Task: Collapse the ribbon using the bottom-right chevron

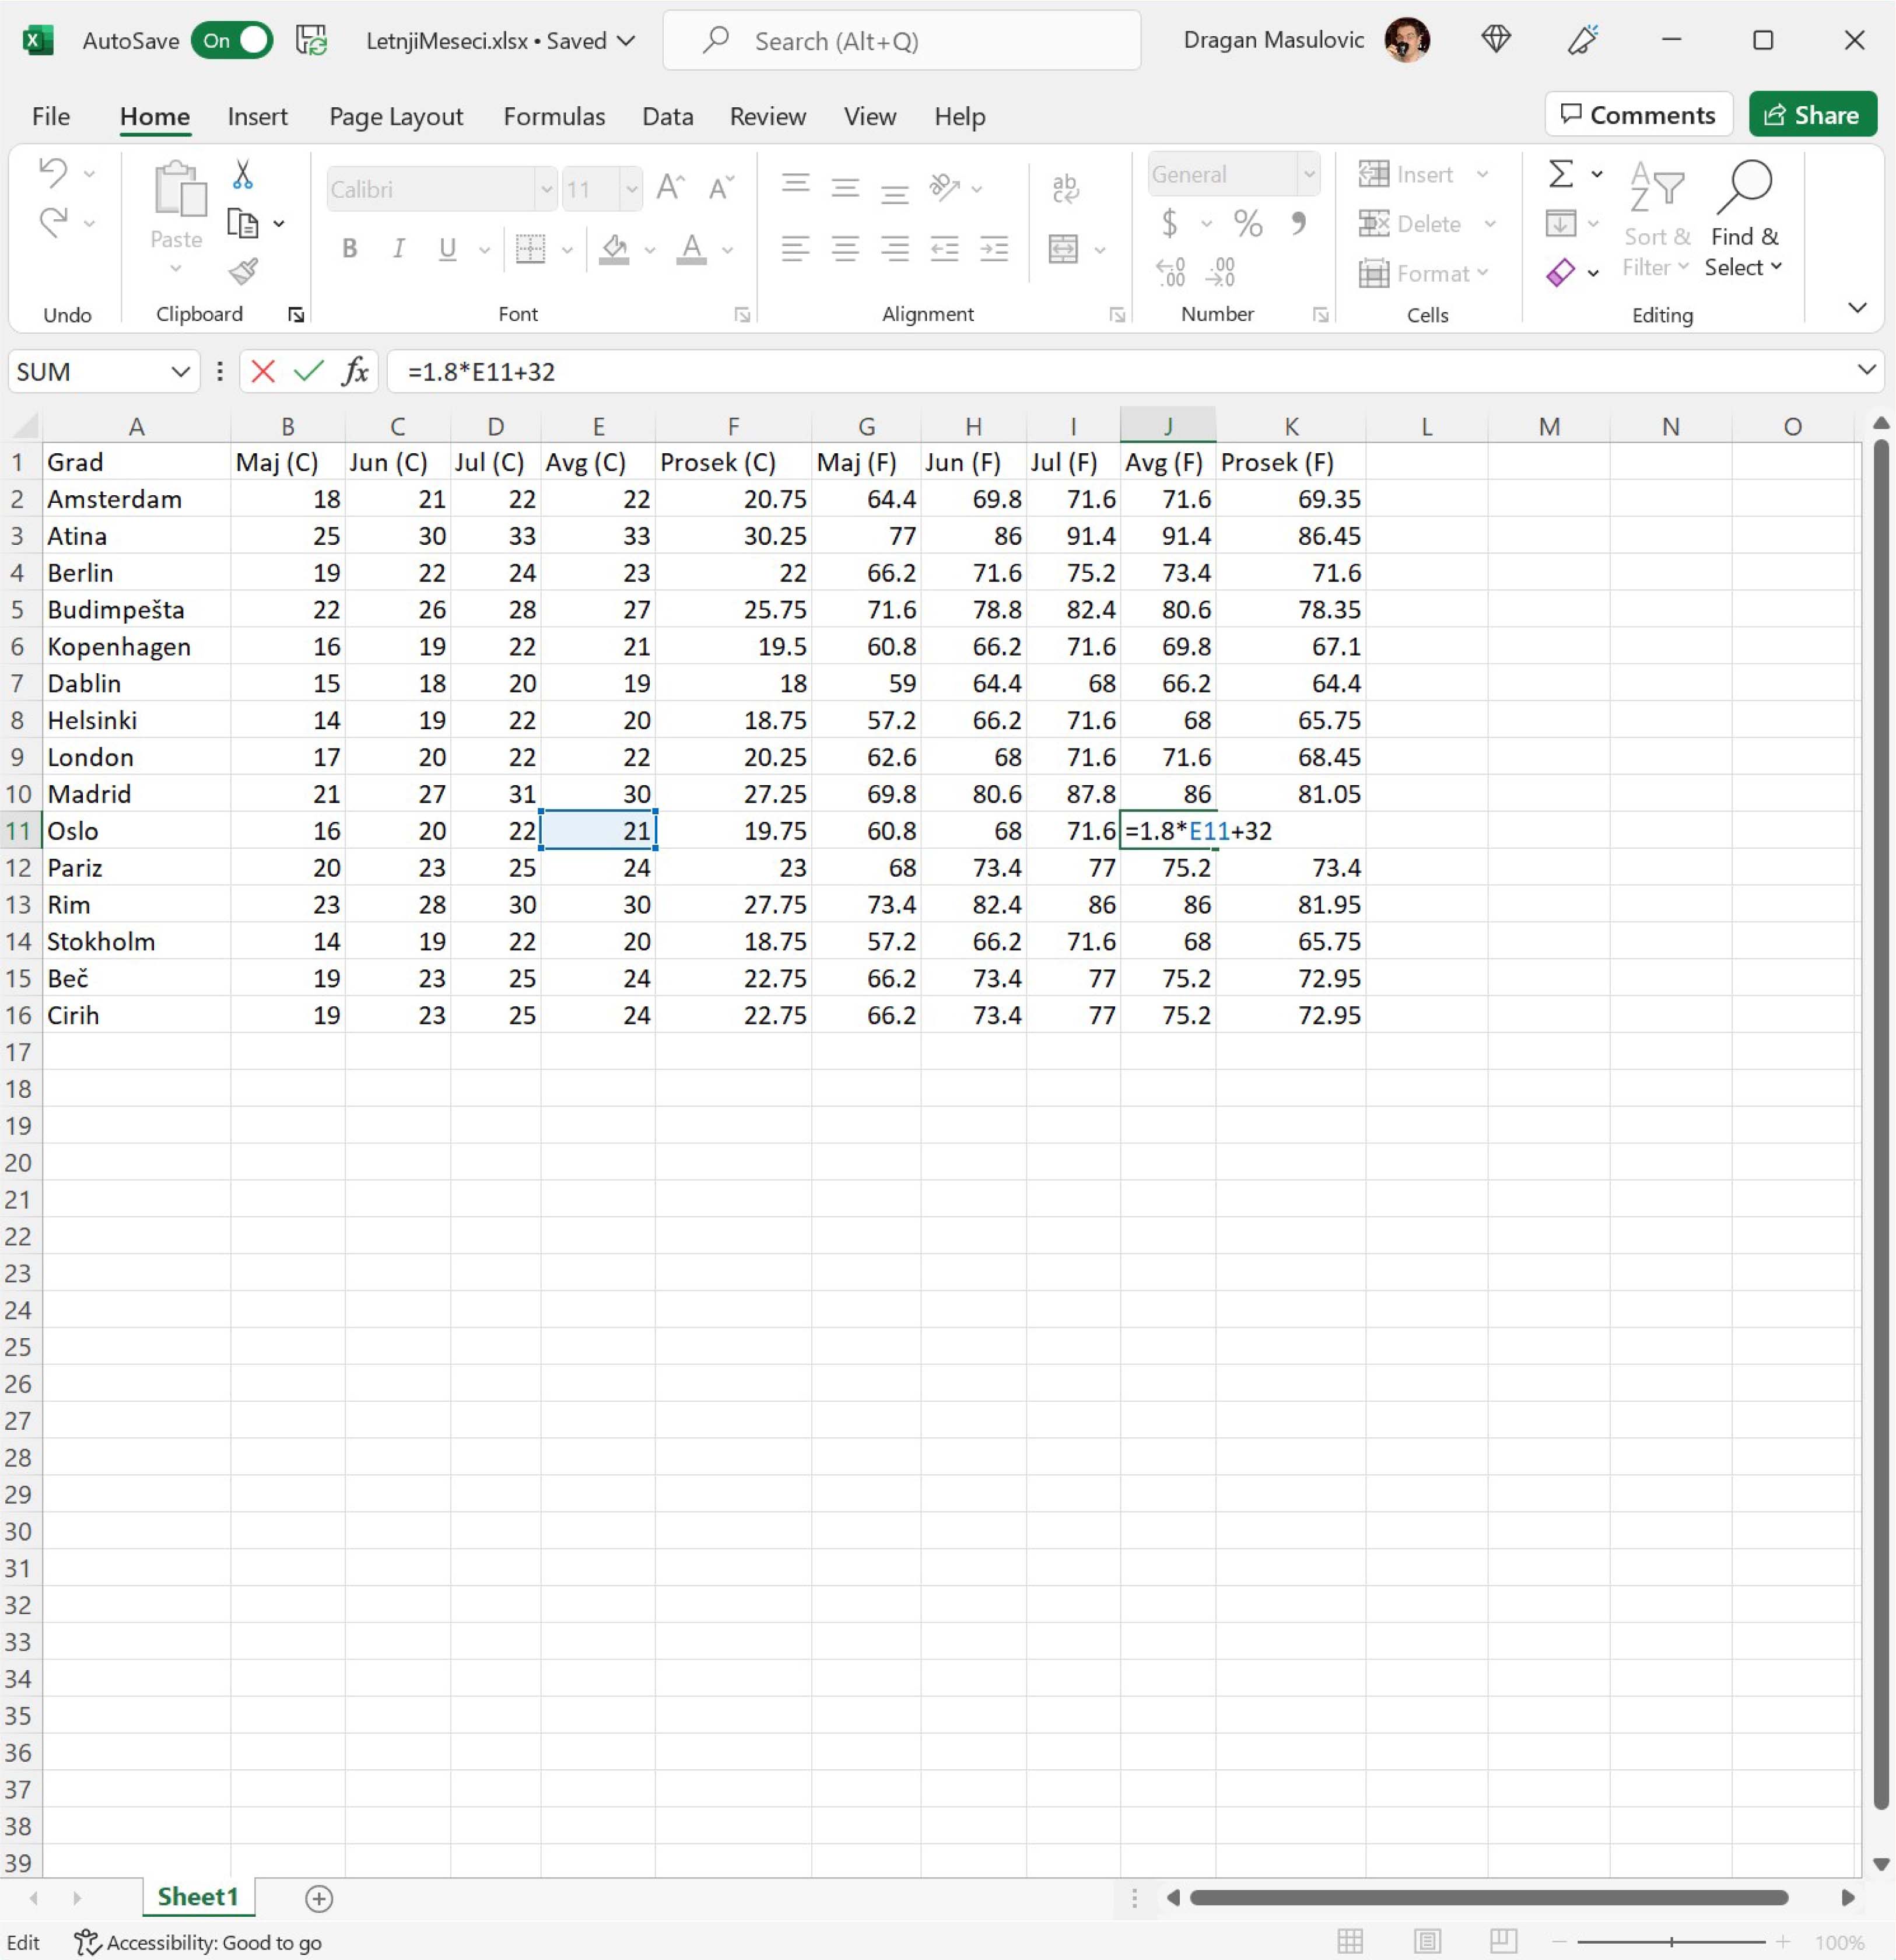Action: click(1857, 308)
